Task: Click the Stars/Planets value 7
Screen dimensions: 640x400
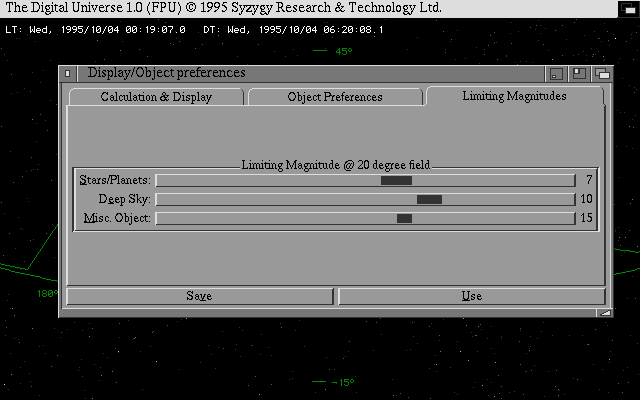Action: click(589, 180)
